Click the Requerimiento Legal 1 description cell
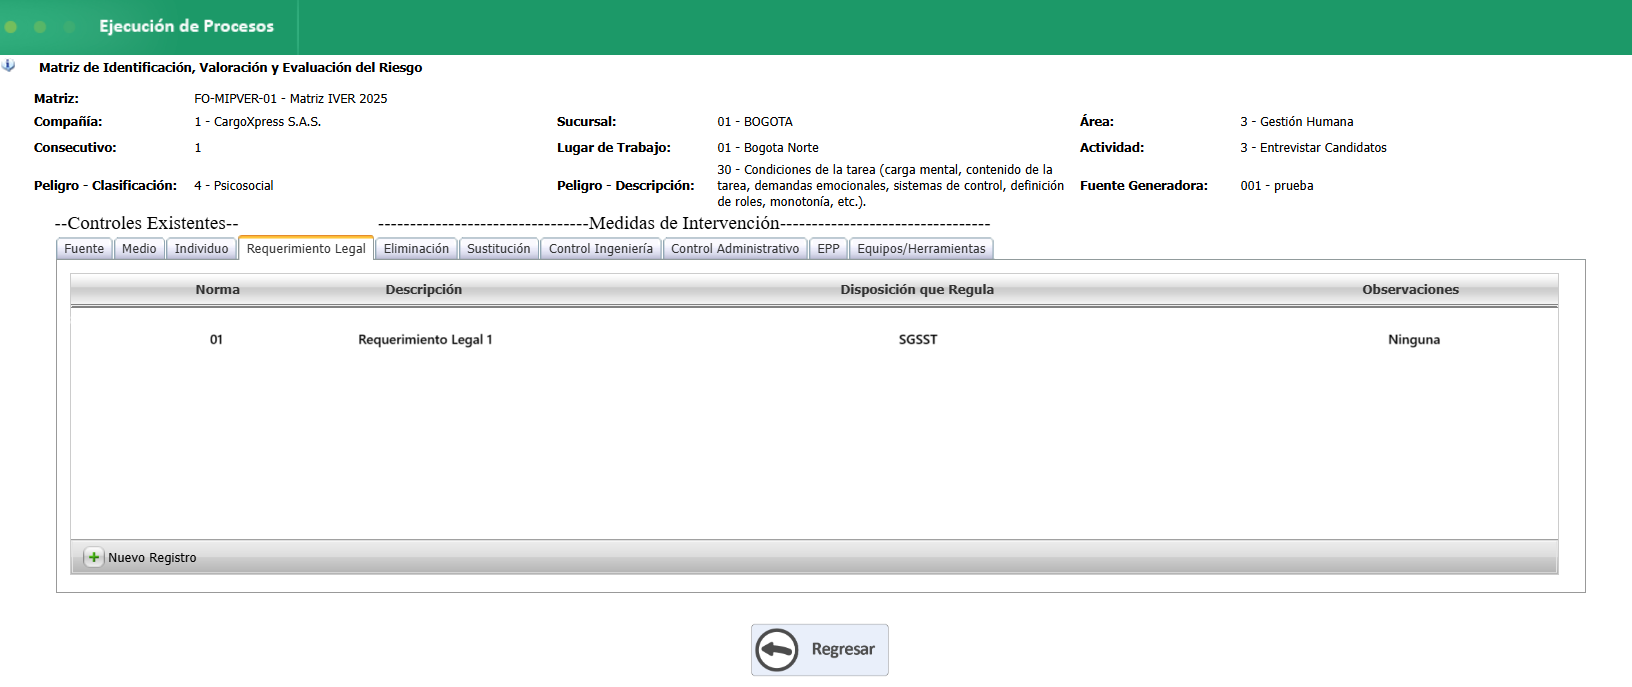Viewport: 1632px width, 687px height. (425, 340)
